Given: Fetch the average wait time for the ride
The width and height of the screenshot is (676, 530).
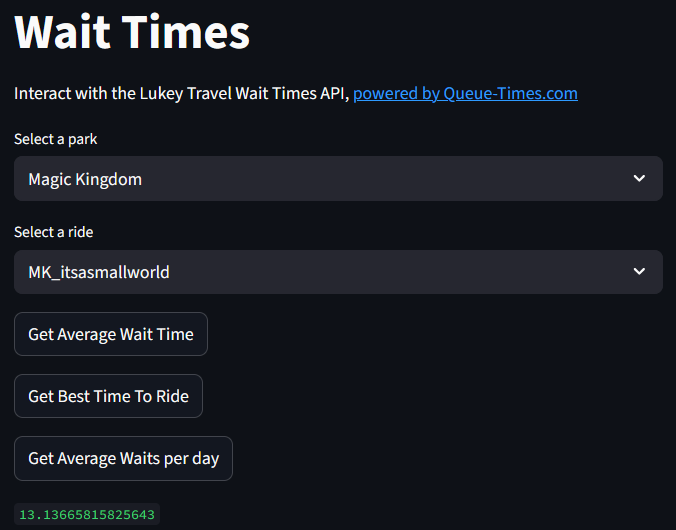Looking at the screenshot, I should pos(111,334).
